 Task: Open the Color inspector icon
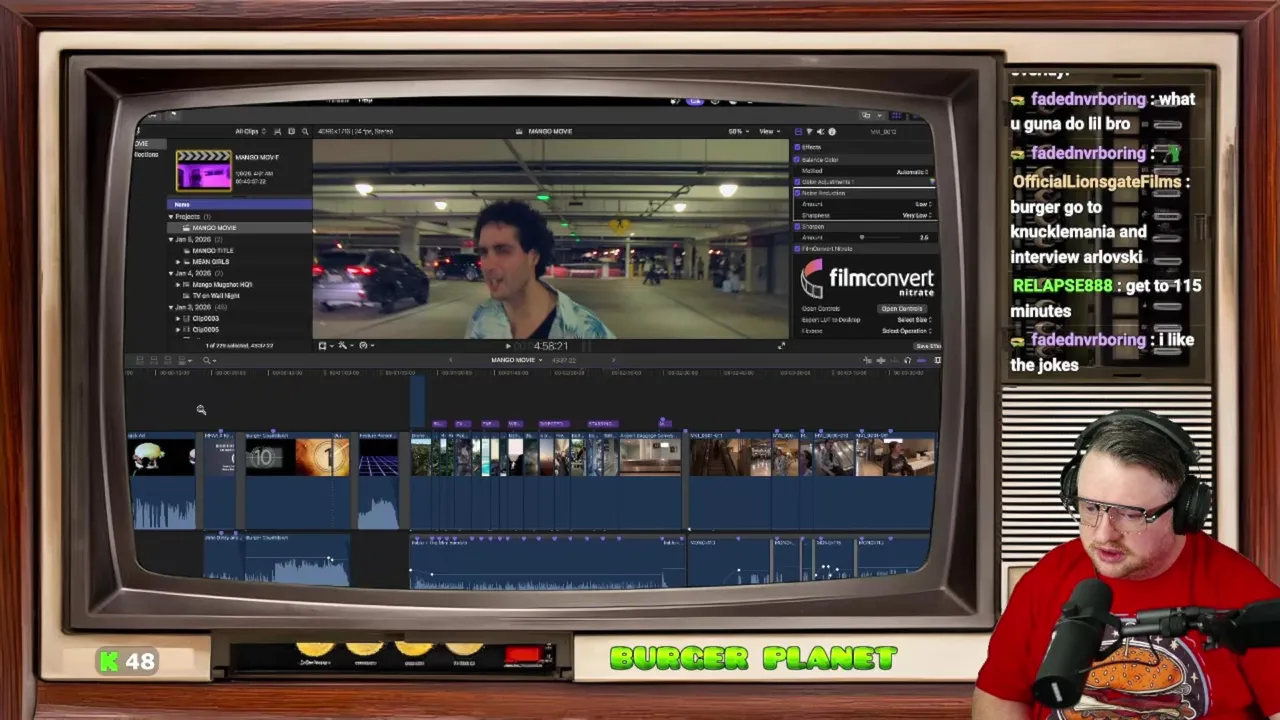coord(809,131)
